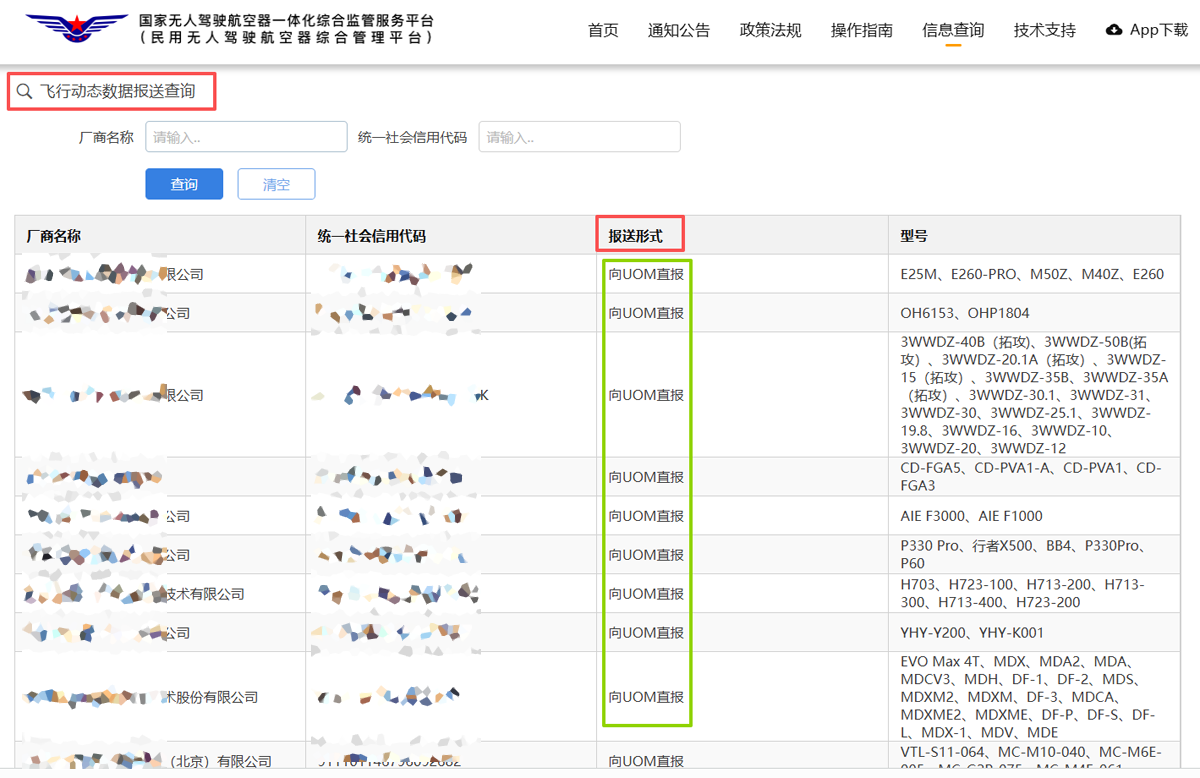Click the blue 查询 search button

point(184,184)
